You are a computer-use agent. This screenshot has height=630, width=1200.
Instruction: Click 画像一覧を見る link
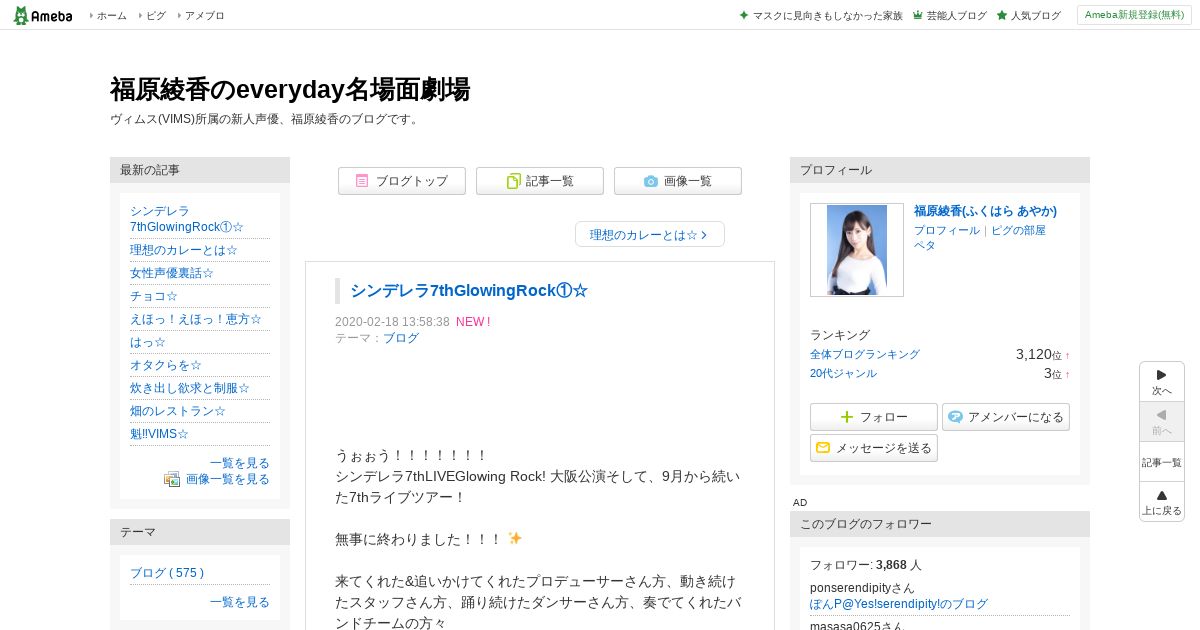tap(228, 479)
